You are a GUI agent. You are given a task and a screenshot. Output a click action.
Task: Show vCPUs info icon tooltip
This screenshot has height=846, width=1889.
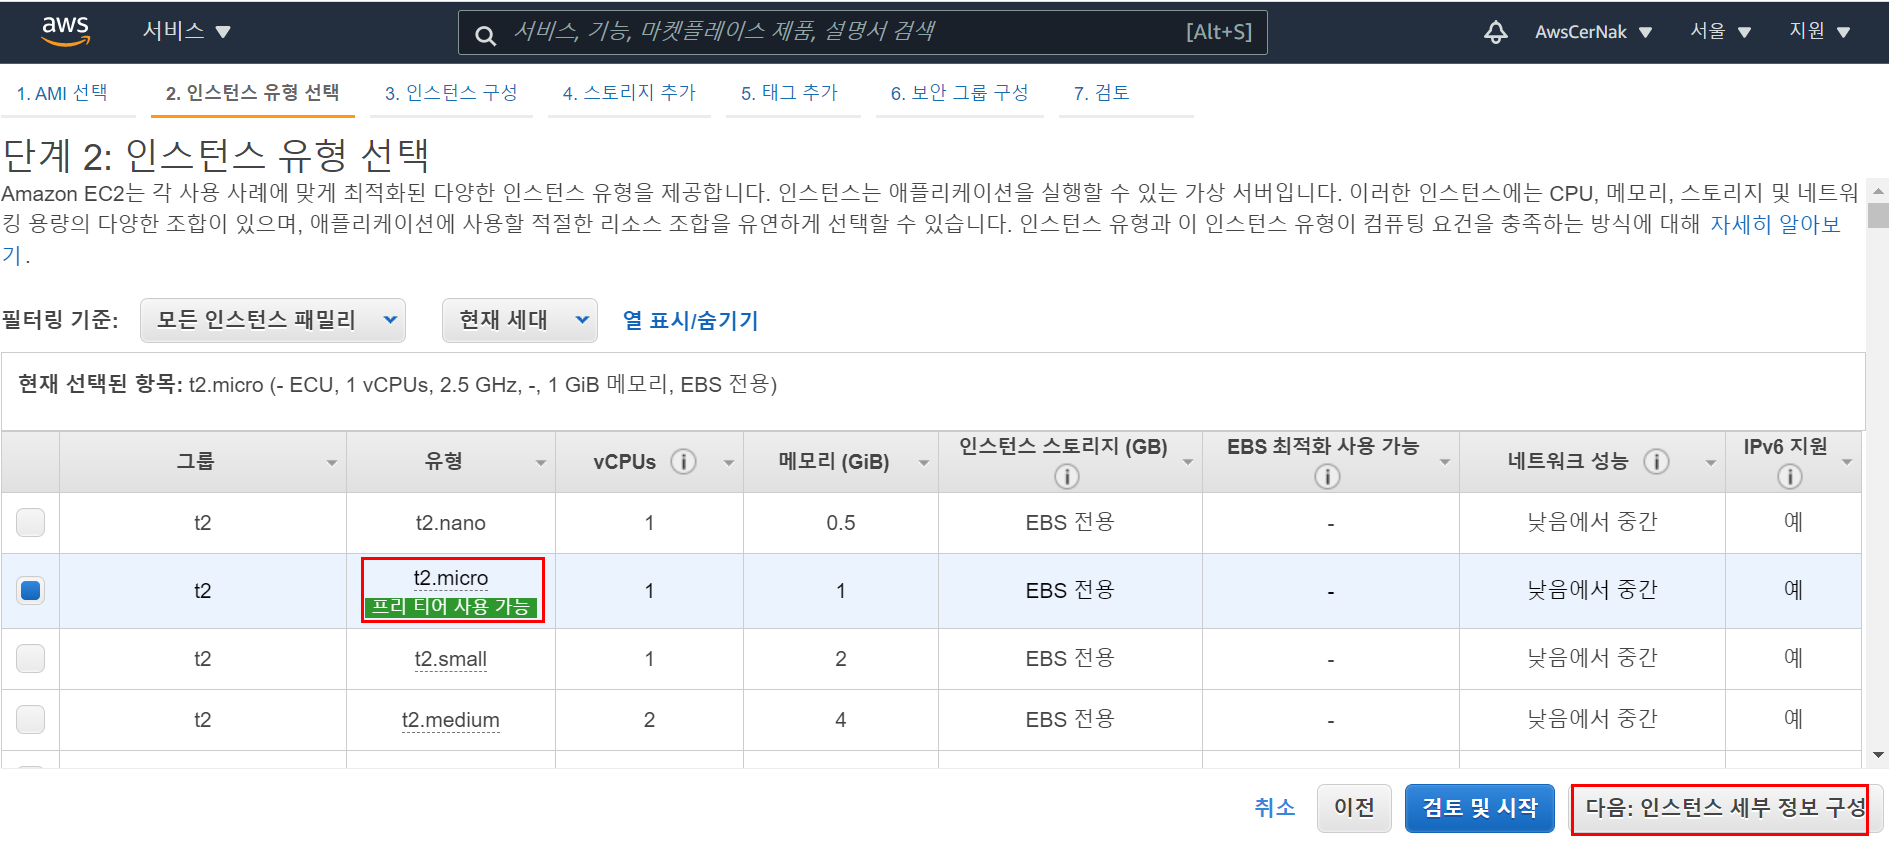tap(683, 461)
